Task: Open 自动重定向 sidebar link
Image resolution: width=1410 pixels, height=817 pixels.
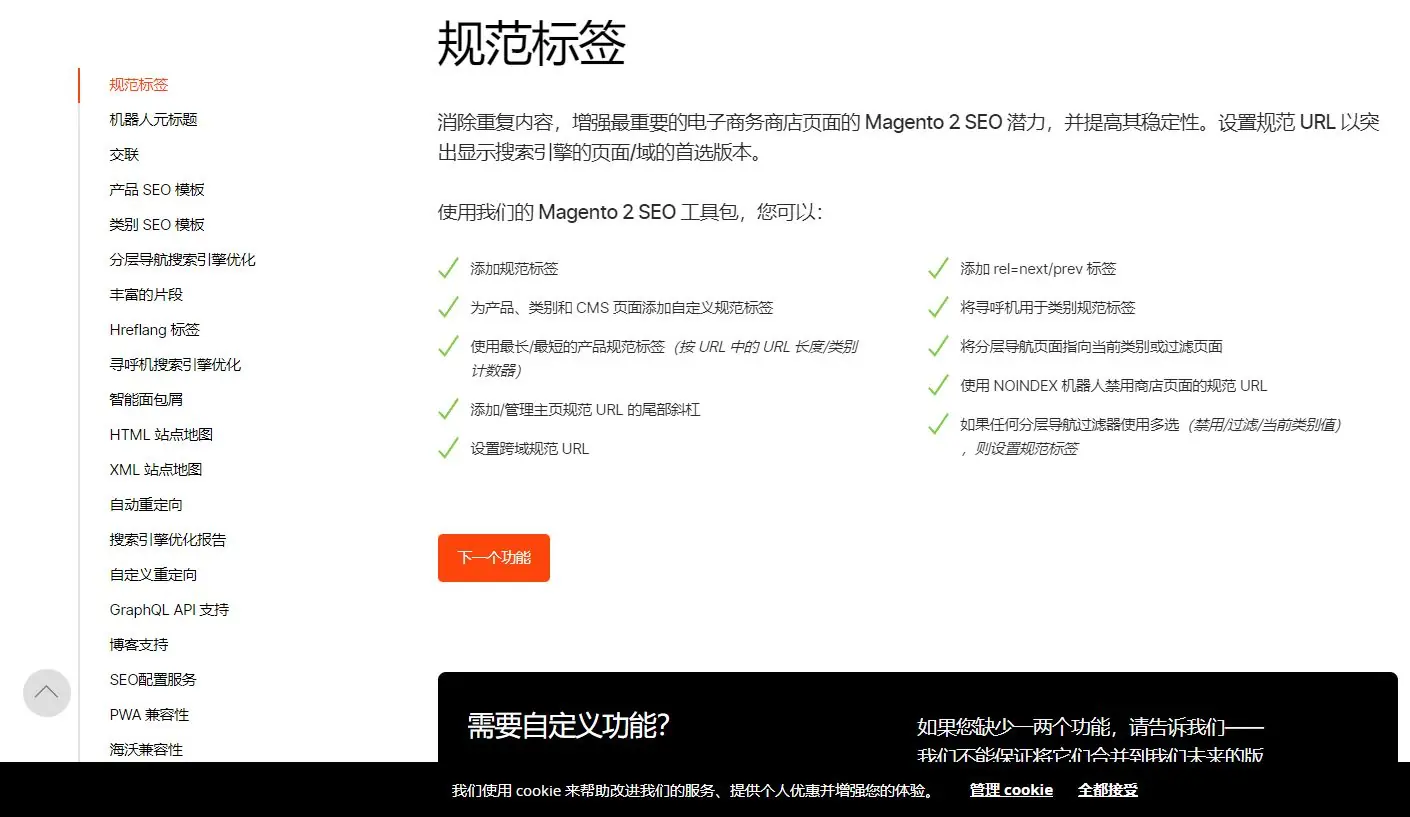Action: pos(146,505)
